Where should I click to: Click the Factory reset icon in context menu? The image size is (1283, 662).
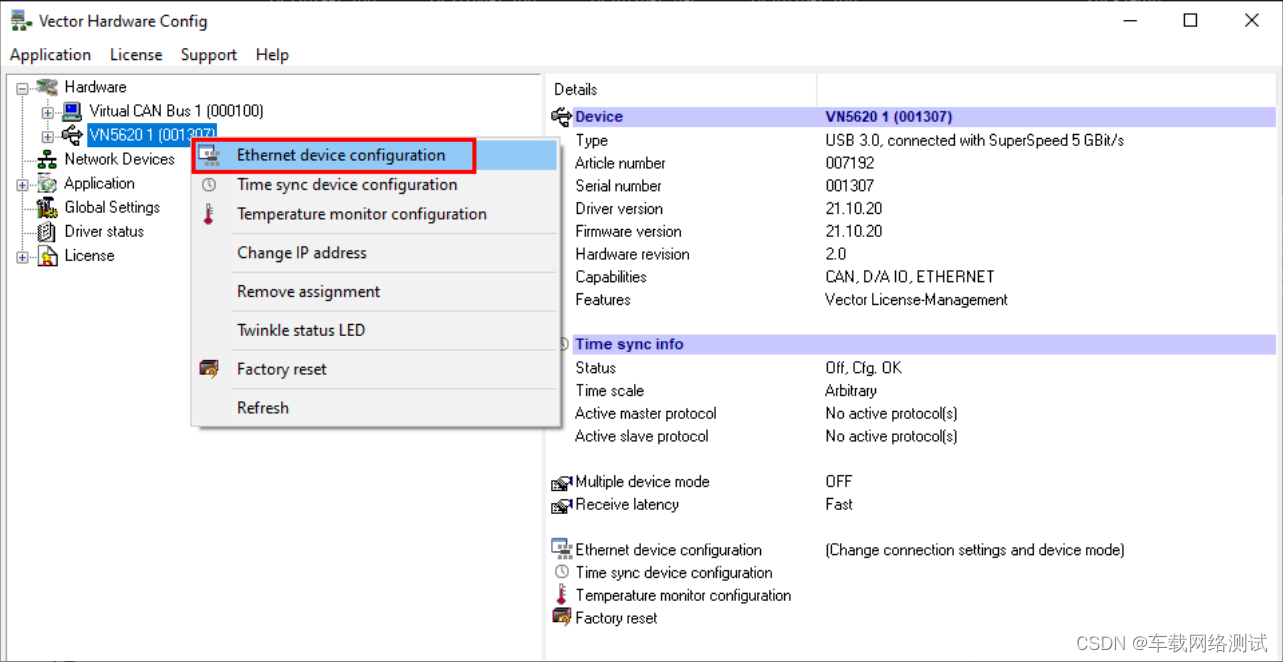(209, 370)
